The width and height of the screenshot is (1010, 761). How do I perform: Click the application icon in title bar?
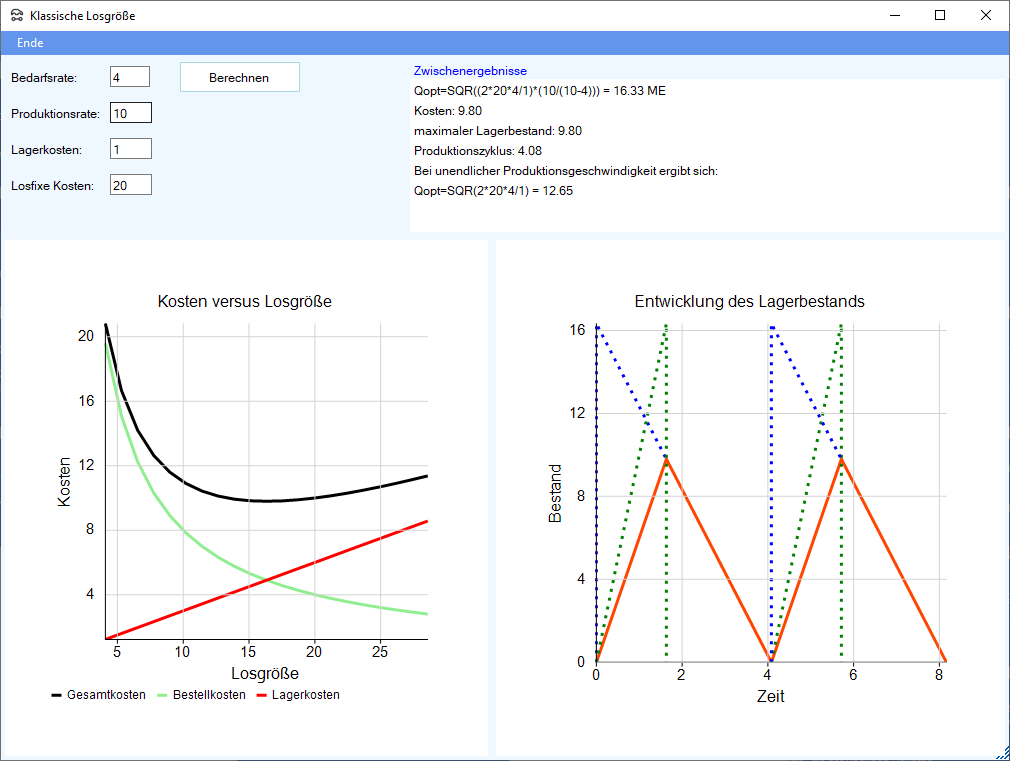(16, 16)
